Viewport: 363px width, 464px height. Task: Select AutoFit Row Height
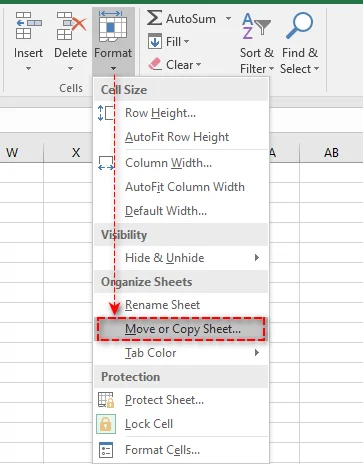point(181,137)
